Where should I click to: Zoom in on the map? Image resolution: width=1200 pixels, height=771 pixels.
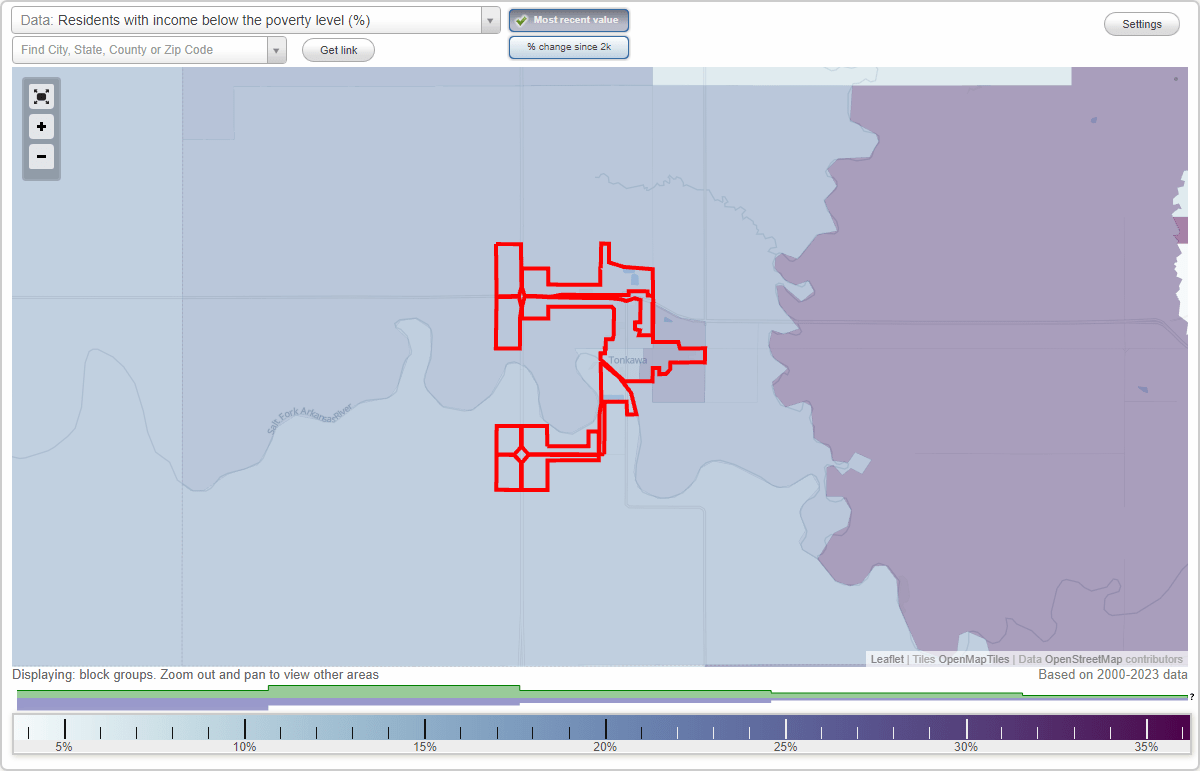click(x=41, y=127)
